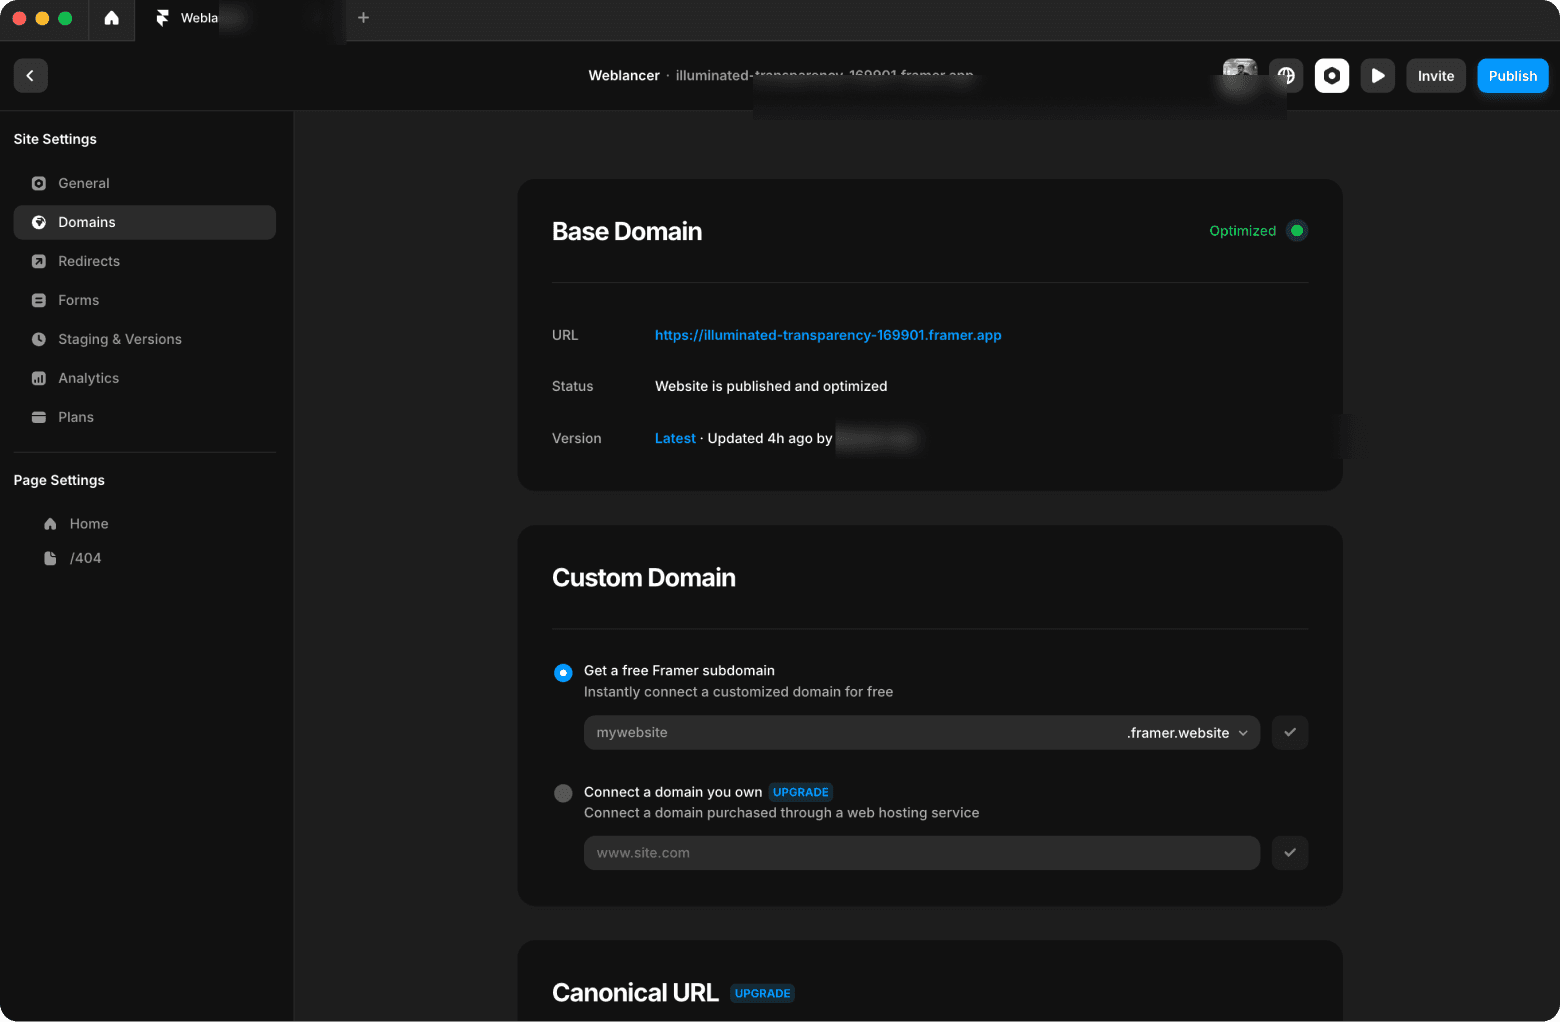Click the Latest version link
This screenshot has height=1022, width=1560.
click(x=675, y=439)
